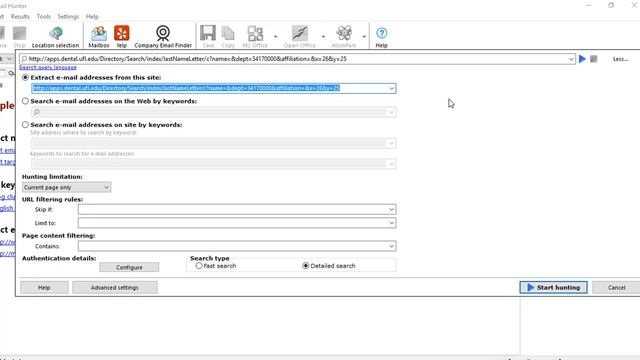Expand the extract site URL dropdown arrow
The image size is (640, 360).
tap(391, 88)
